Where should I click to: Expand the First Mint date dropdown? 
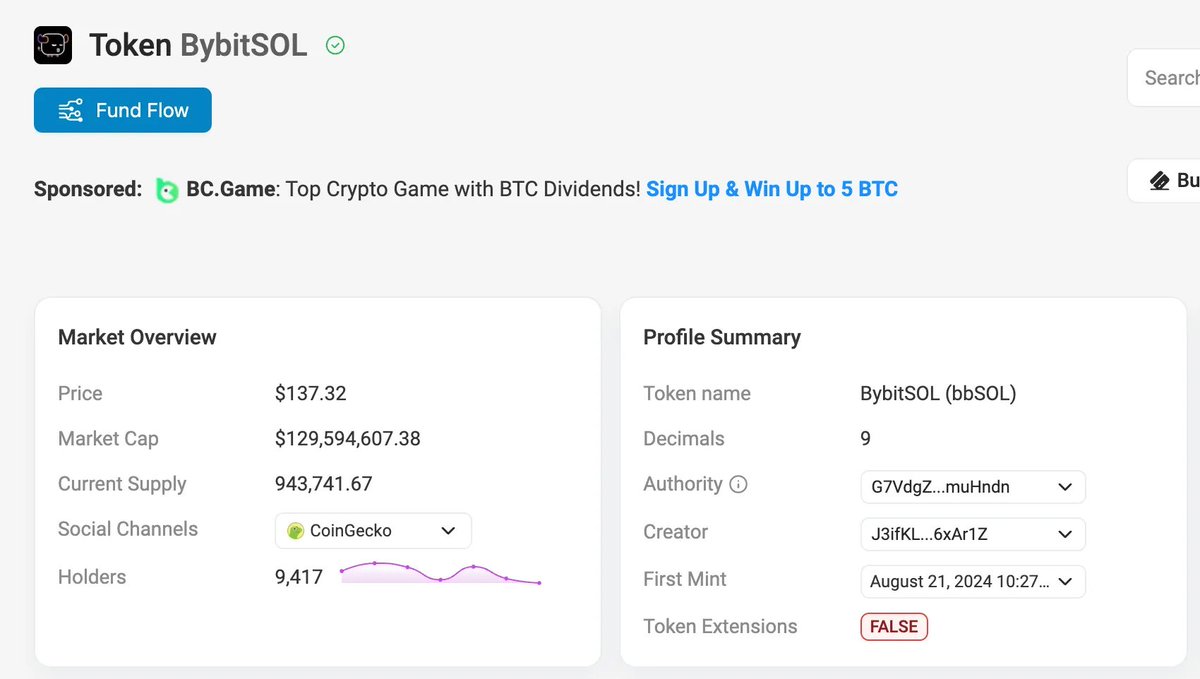click(x=973, y=581)
